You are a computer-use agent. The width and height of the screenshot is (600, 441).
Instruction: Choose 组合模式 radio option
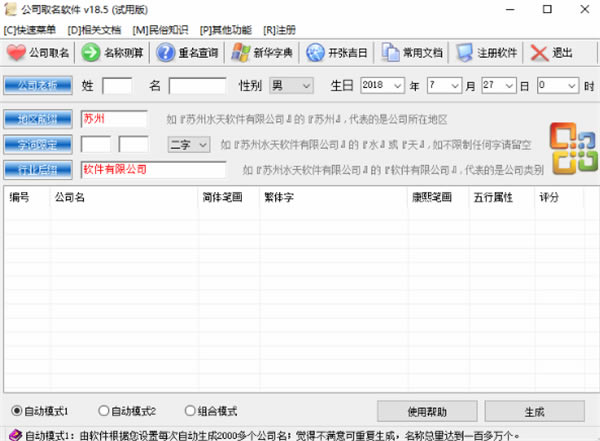pyautogui.click(x=193, y=411)
